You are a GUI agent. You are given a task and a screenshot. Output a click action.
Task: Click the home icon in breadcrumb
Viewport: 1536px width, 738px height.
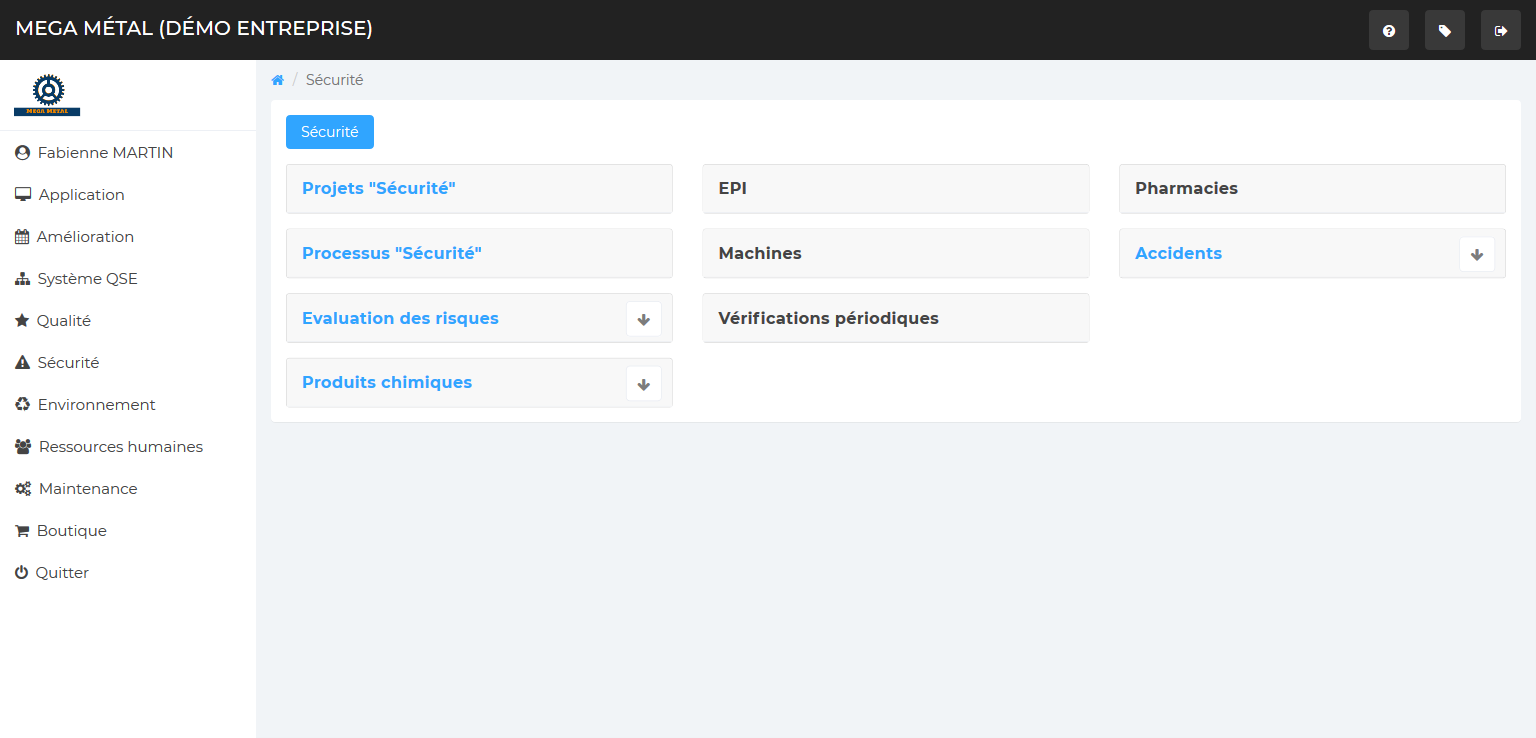(x=278, y=80)
